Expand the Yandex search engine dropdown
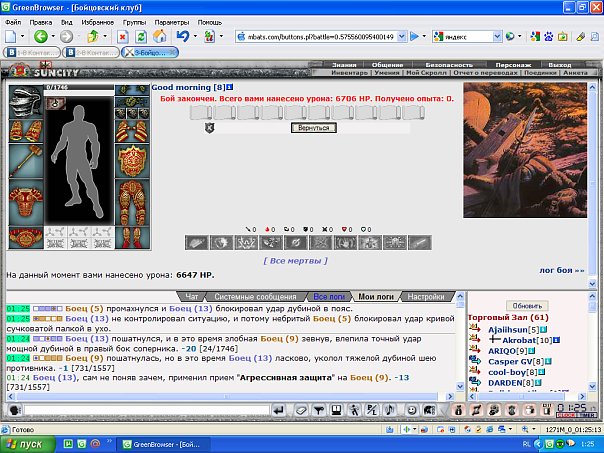The image size is (604, 453). point(497,37)
